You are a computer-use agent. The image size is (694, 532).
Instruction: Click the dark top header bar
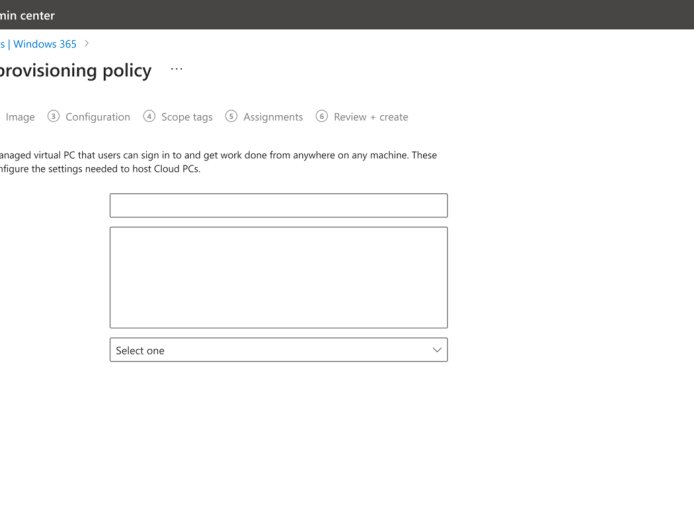pyautogui.click(x=400, y=15)
